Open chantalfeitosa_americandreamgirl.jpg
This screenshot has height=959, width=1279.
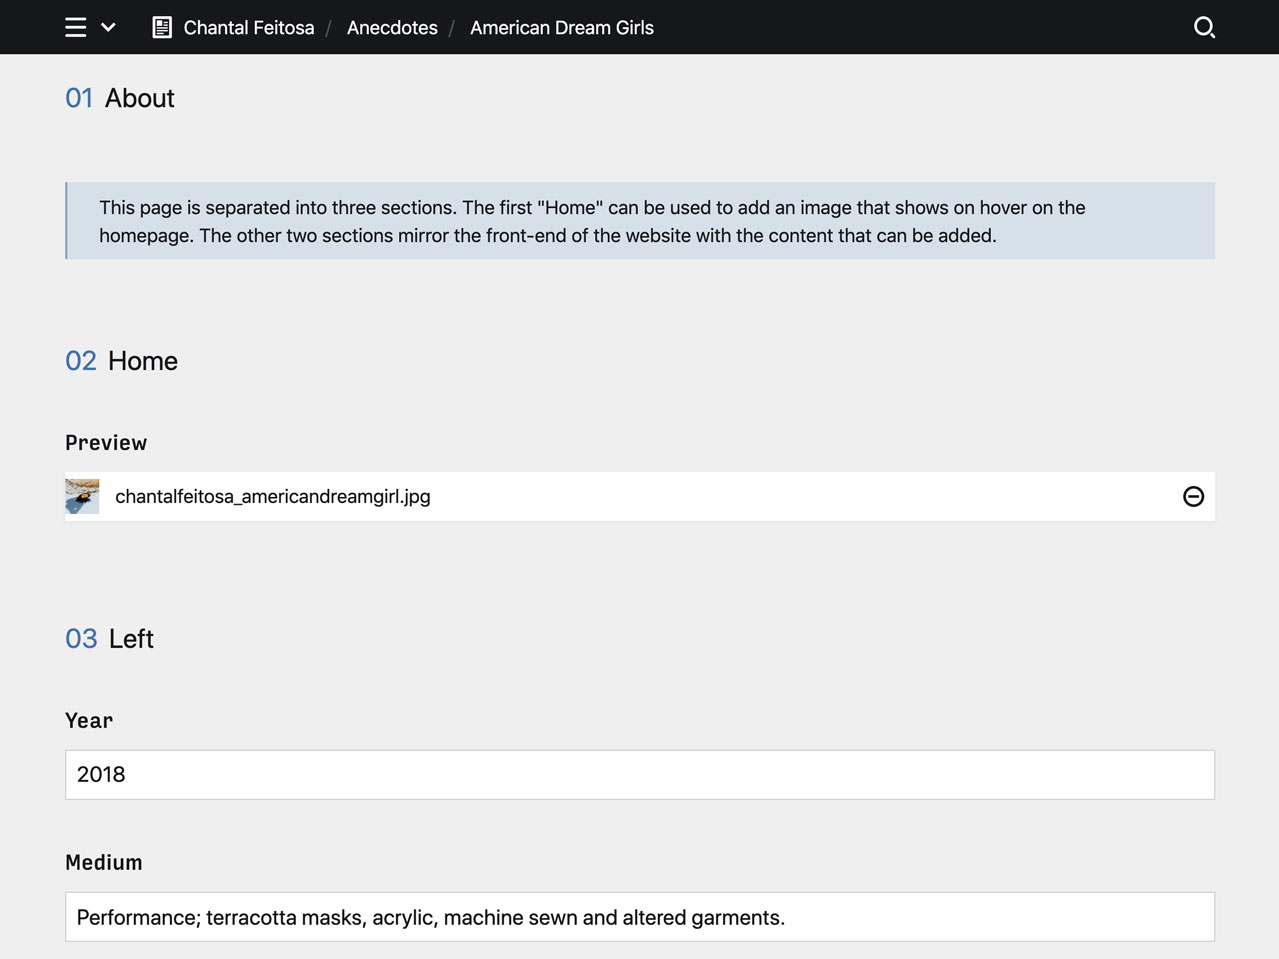[x=273, y=496]
